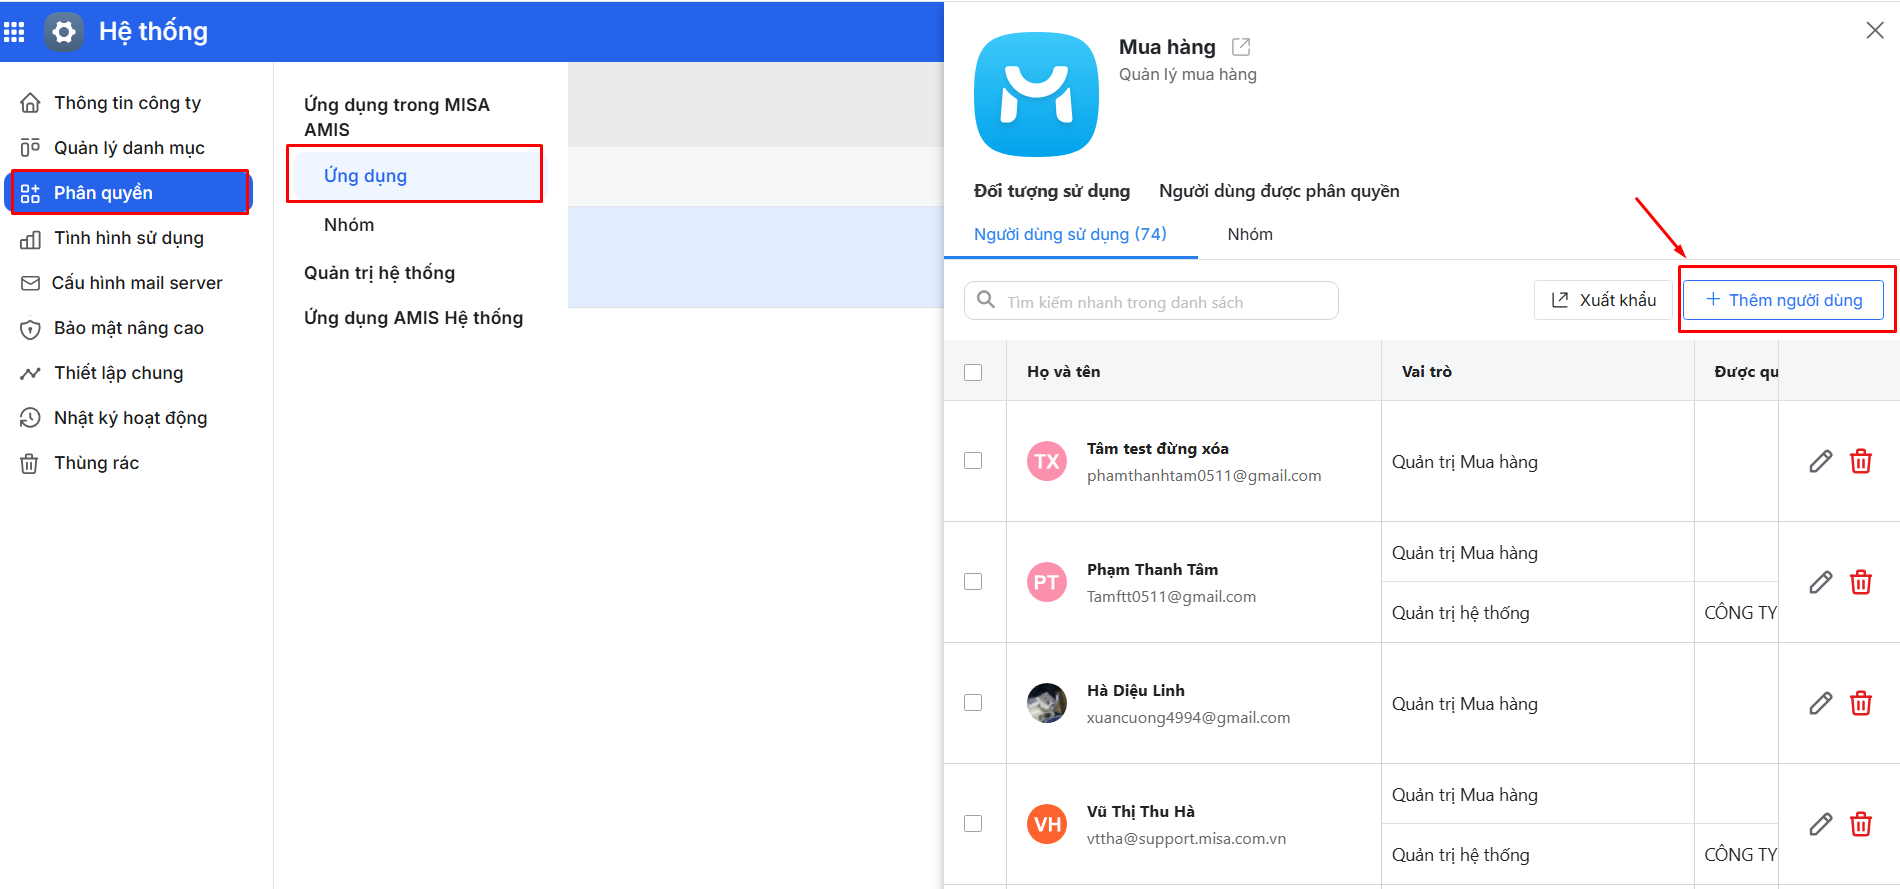Delete Vũ Thị Thu Hà with trash icon

1861,824
